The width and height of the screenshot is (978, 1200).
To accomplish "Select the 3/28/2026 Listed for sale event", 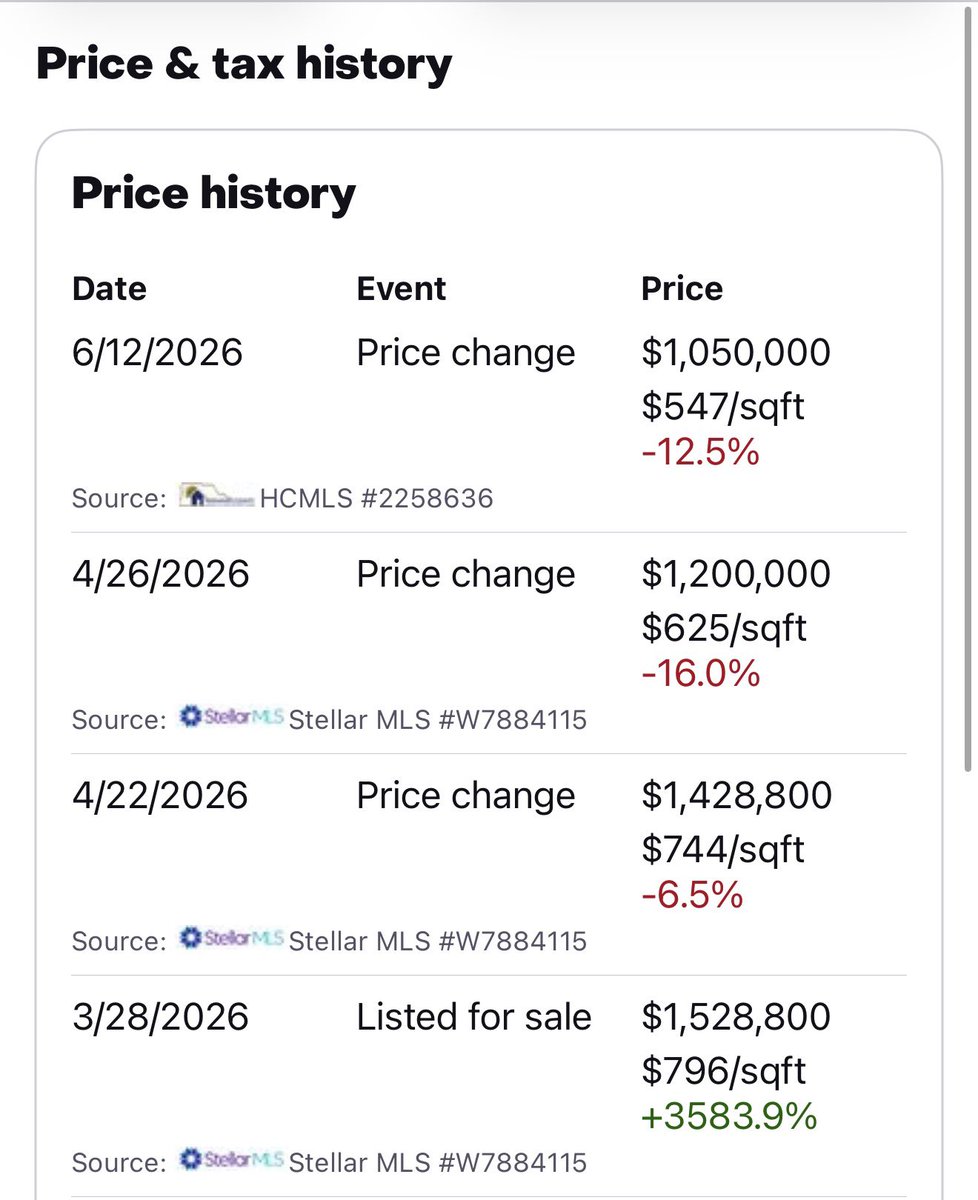I will pyautogui.click(x=474, y=1018).
